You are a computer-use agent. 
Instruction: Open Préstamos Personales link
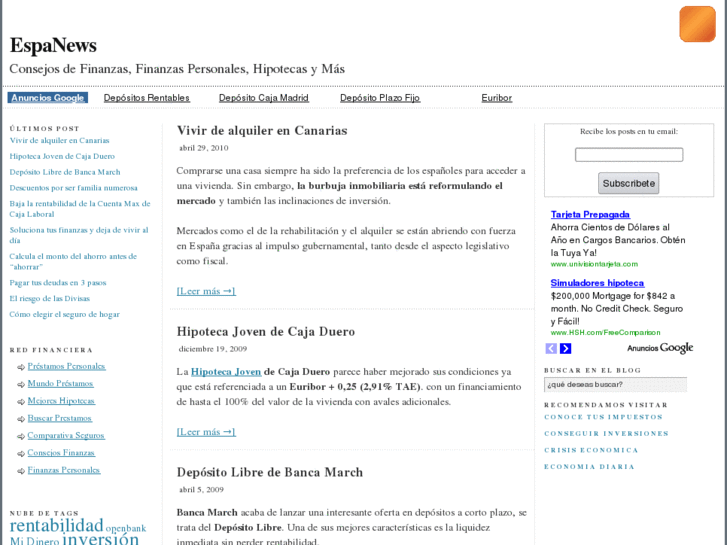coord(66,366)
